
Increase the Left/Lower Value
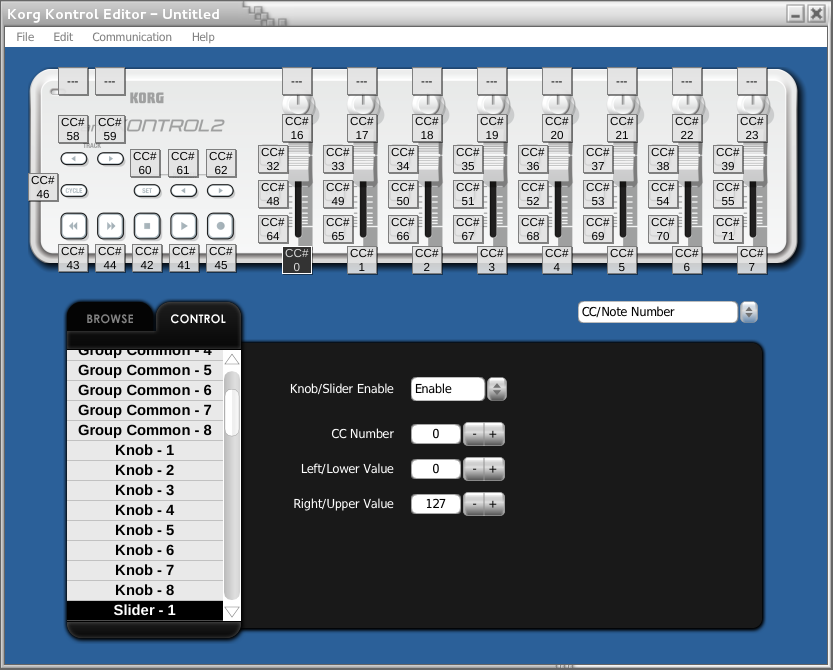pyautogui.click(x=494, y=469)
